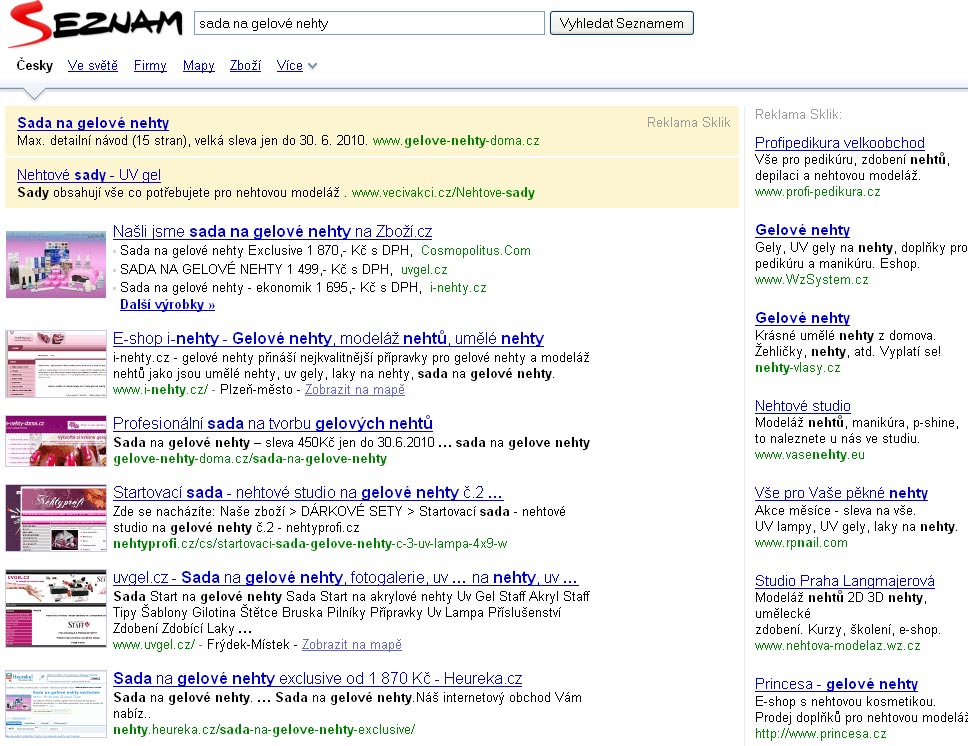Open the Nehtyprofi page thumbnail
This screenshot has height=746, width=968.
[56, 518]
